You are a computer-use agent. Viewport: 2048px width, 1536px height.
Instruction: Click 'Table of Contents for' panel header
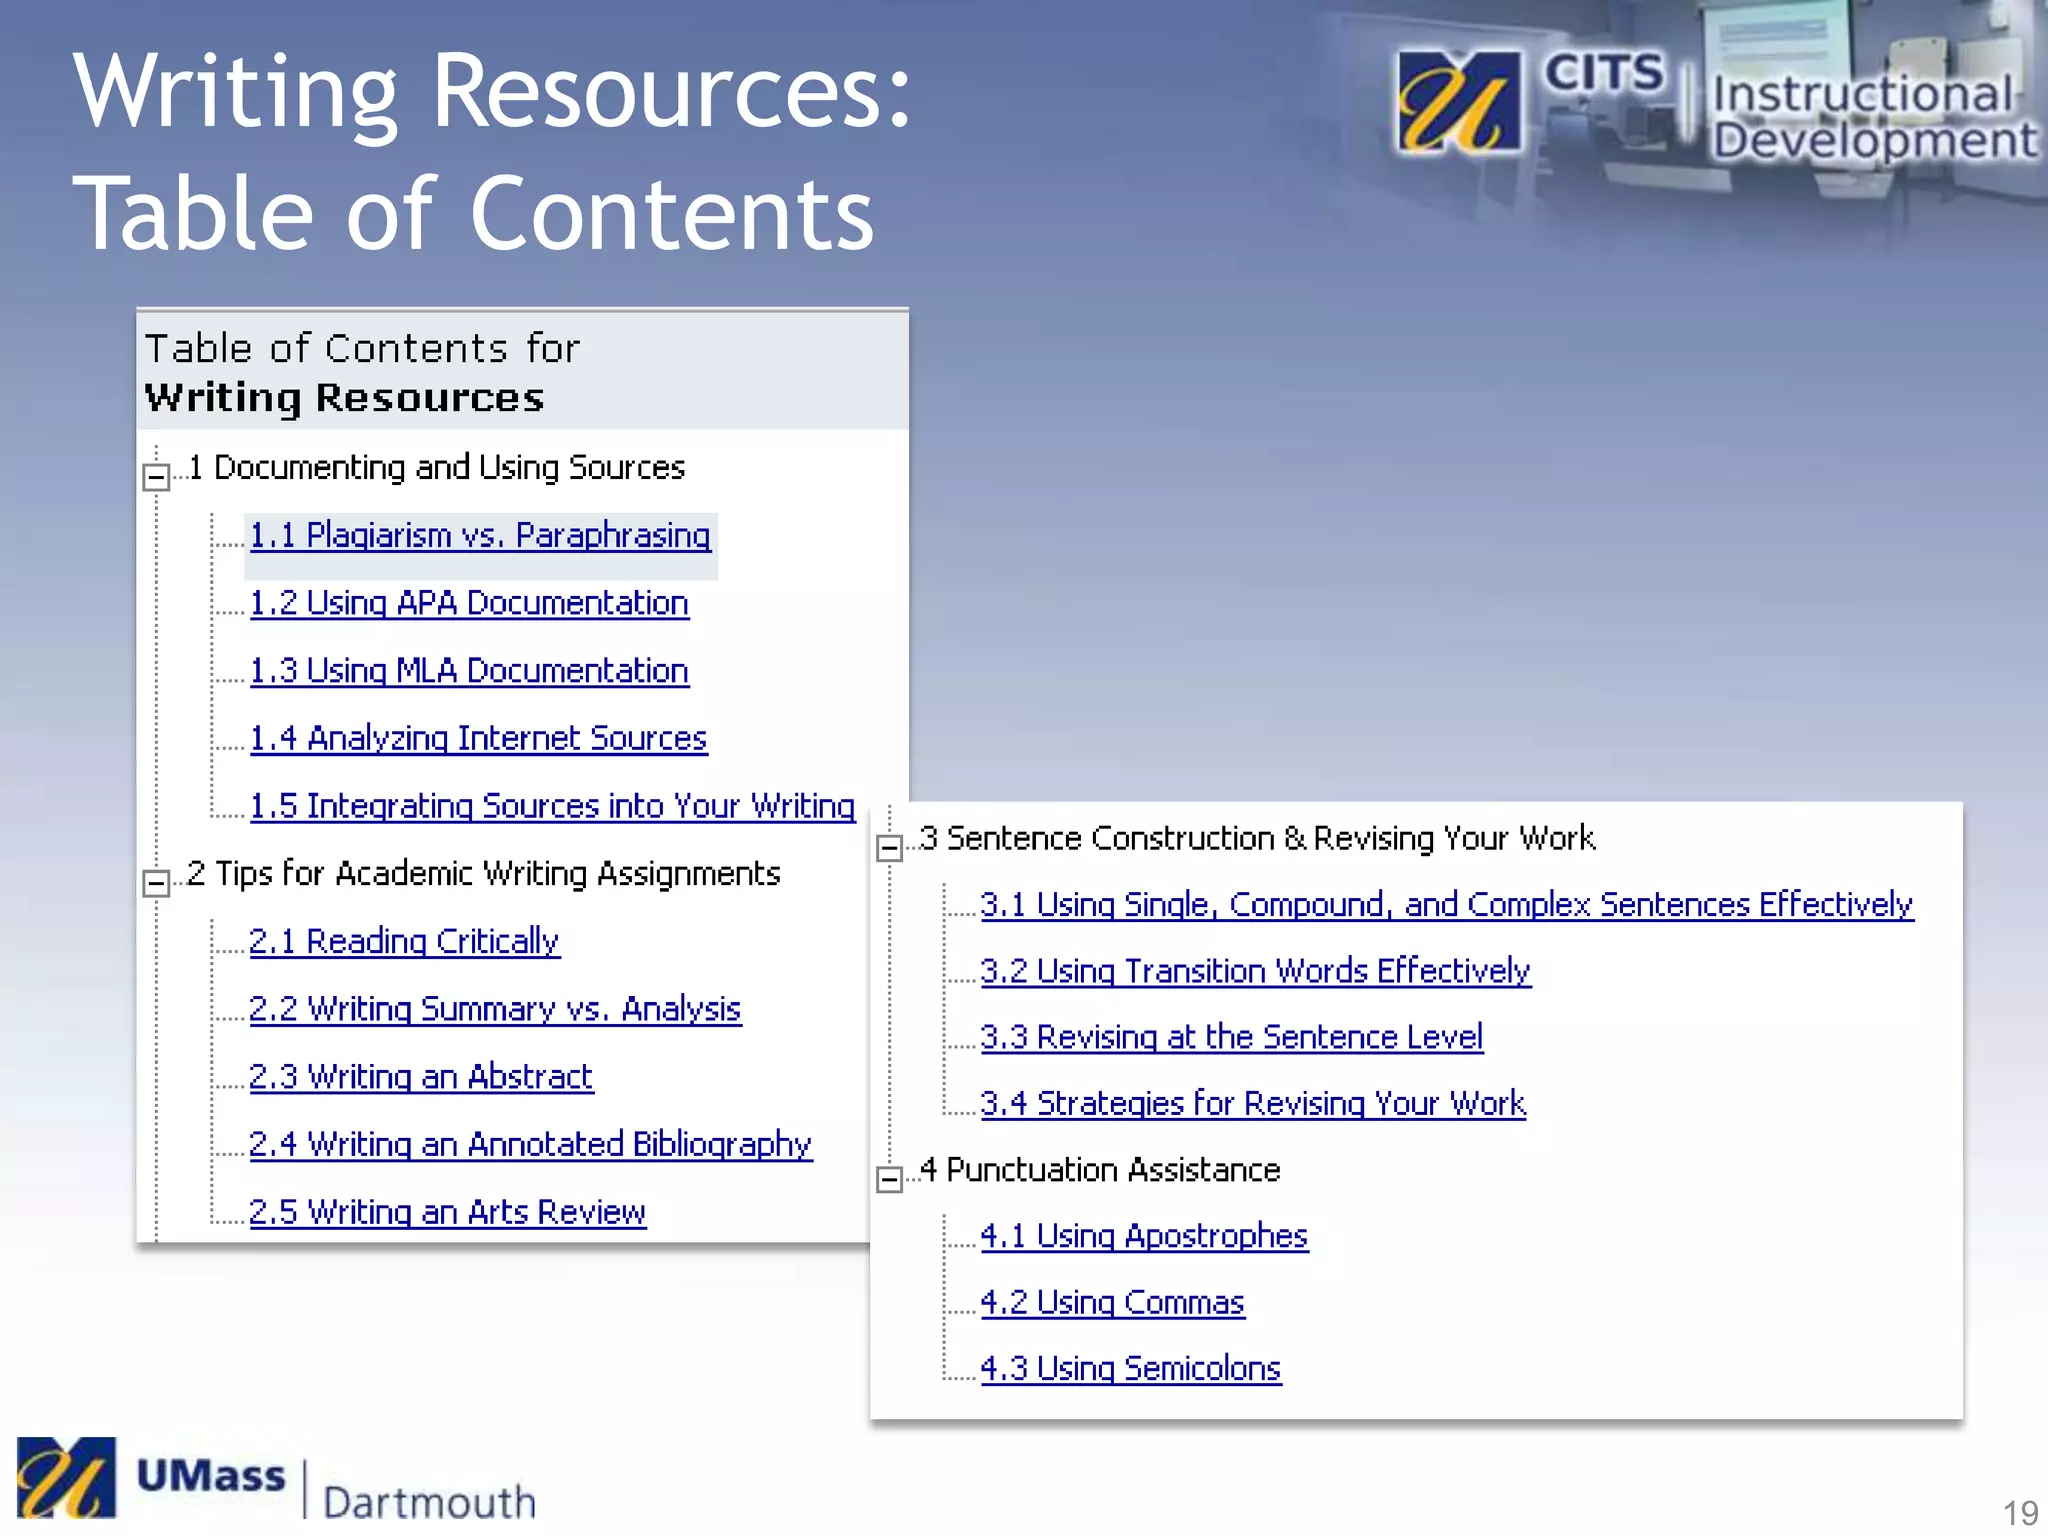tap(362, 349)
